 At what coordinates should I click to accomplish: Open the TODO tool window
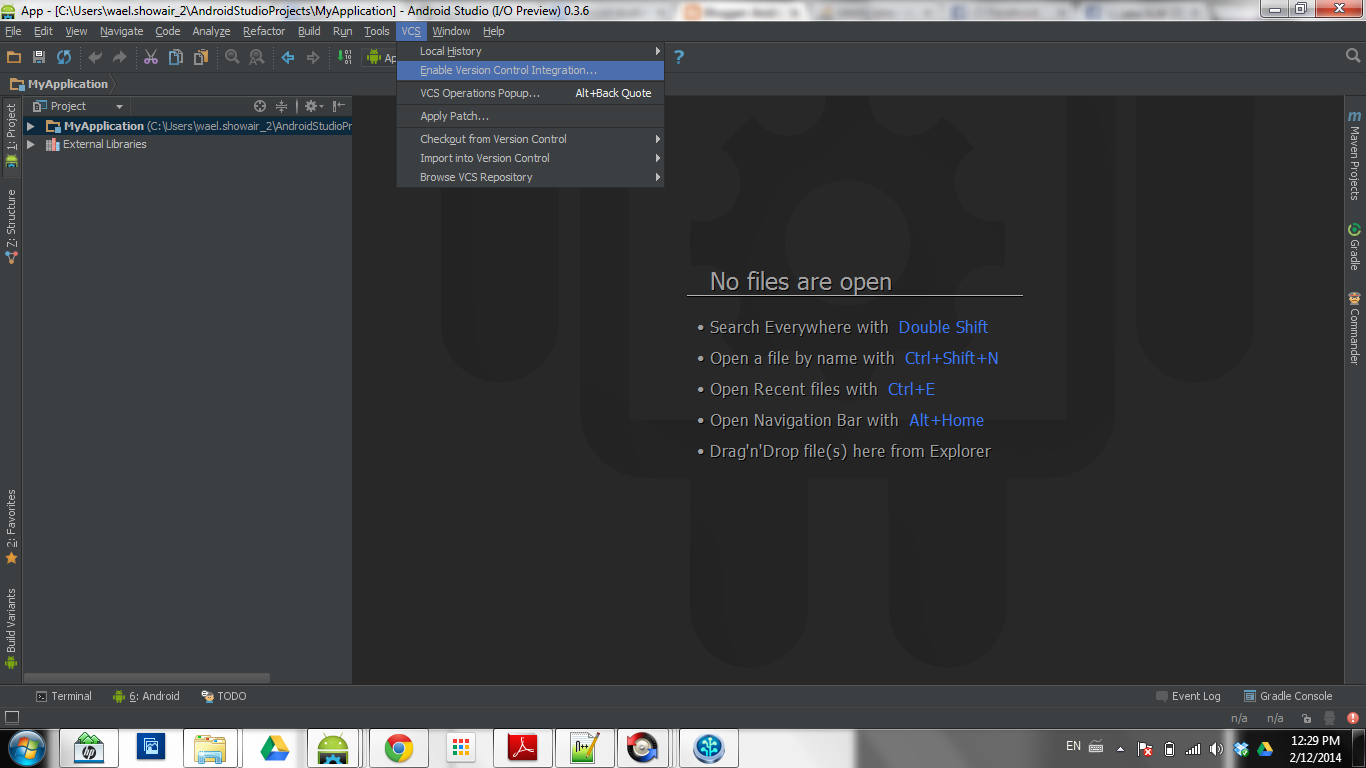tap(223, 696)
